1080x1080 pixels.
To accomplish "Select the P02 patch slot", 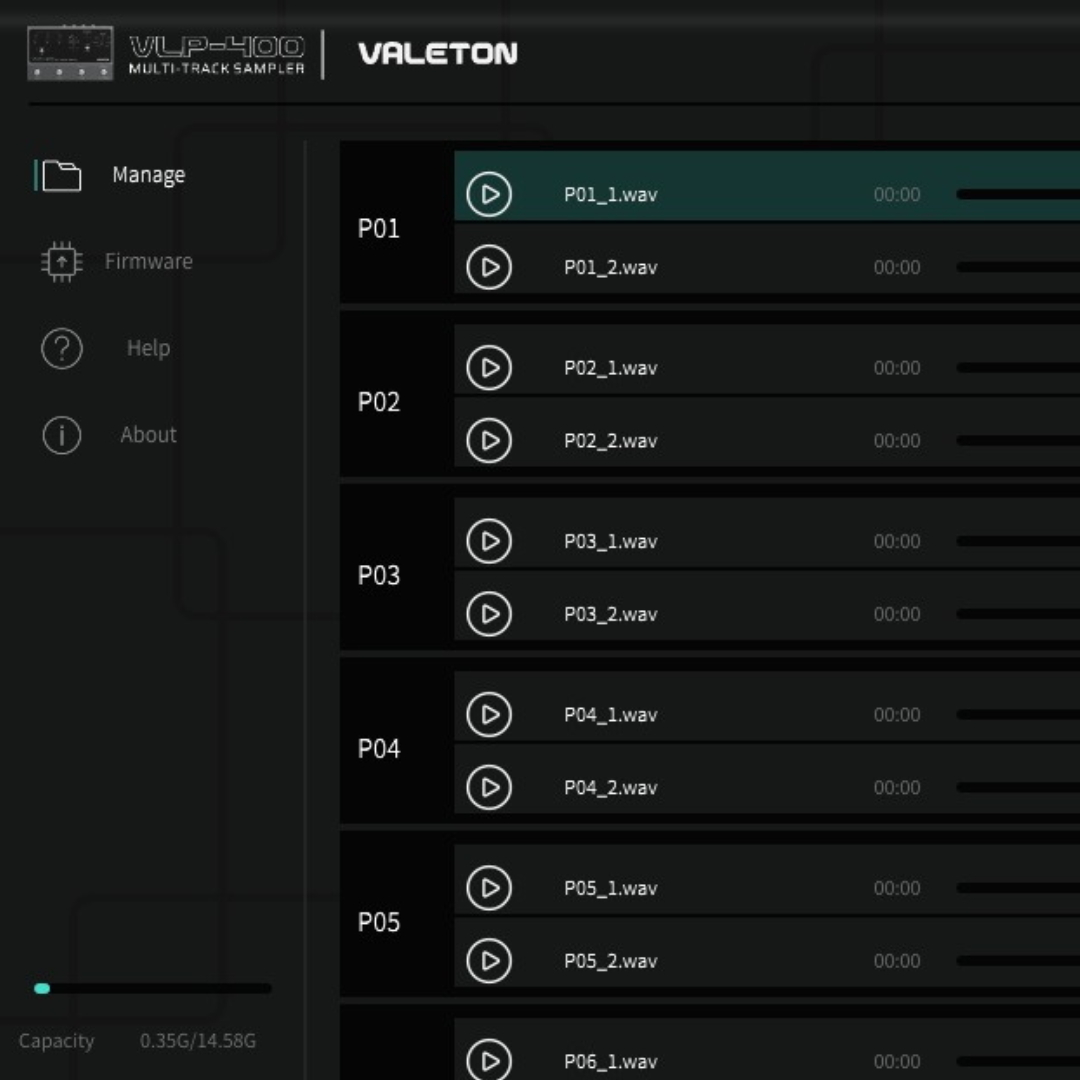I will [379, 402].
